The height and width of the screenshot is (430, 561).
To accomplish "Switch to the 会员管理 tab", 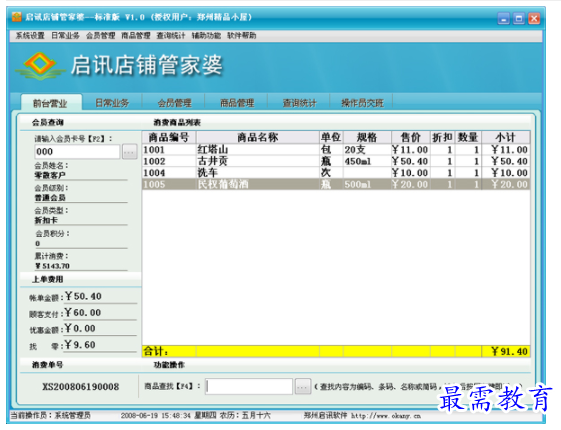I will click(x=175, y=103).
